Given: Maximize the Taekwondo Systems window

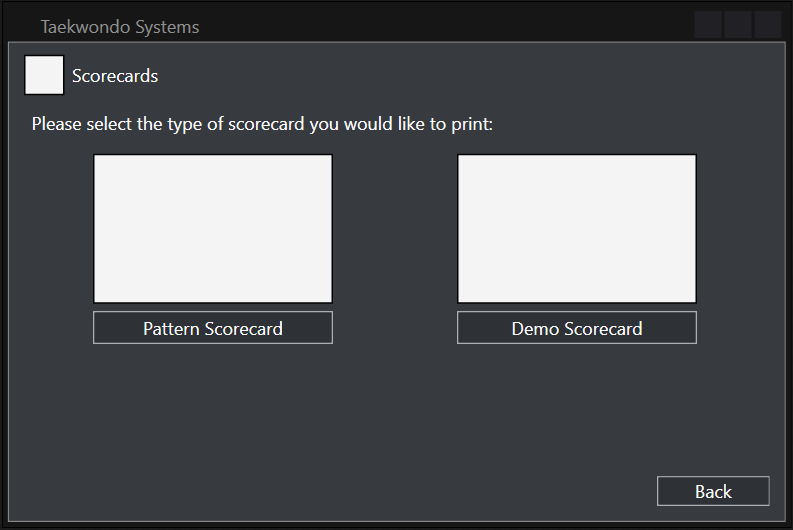Looking at the screenshot, I should [x=738, y=25].
